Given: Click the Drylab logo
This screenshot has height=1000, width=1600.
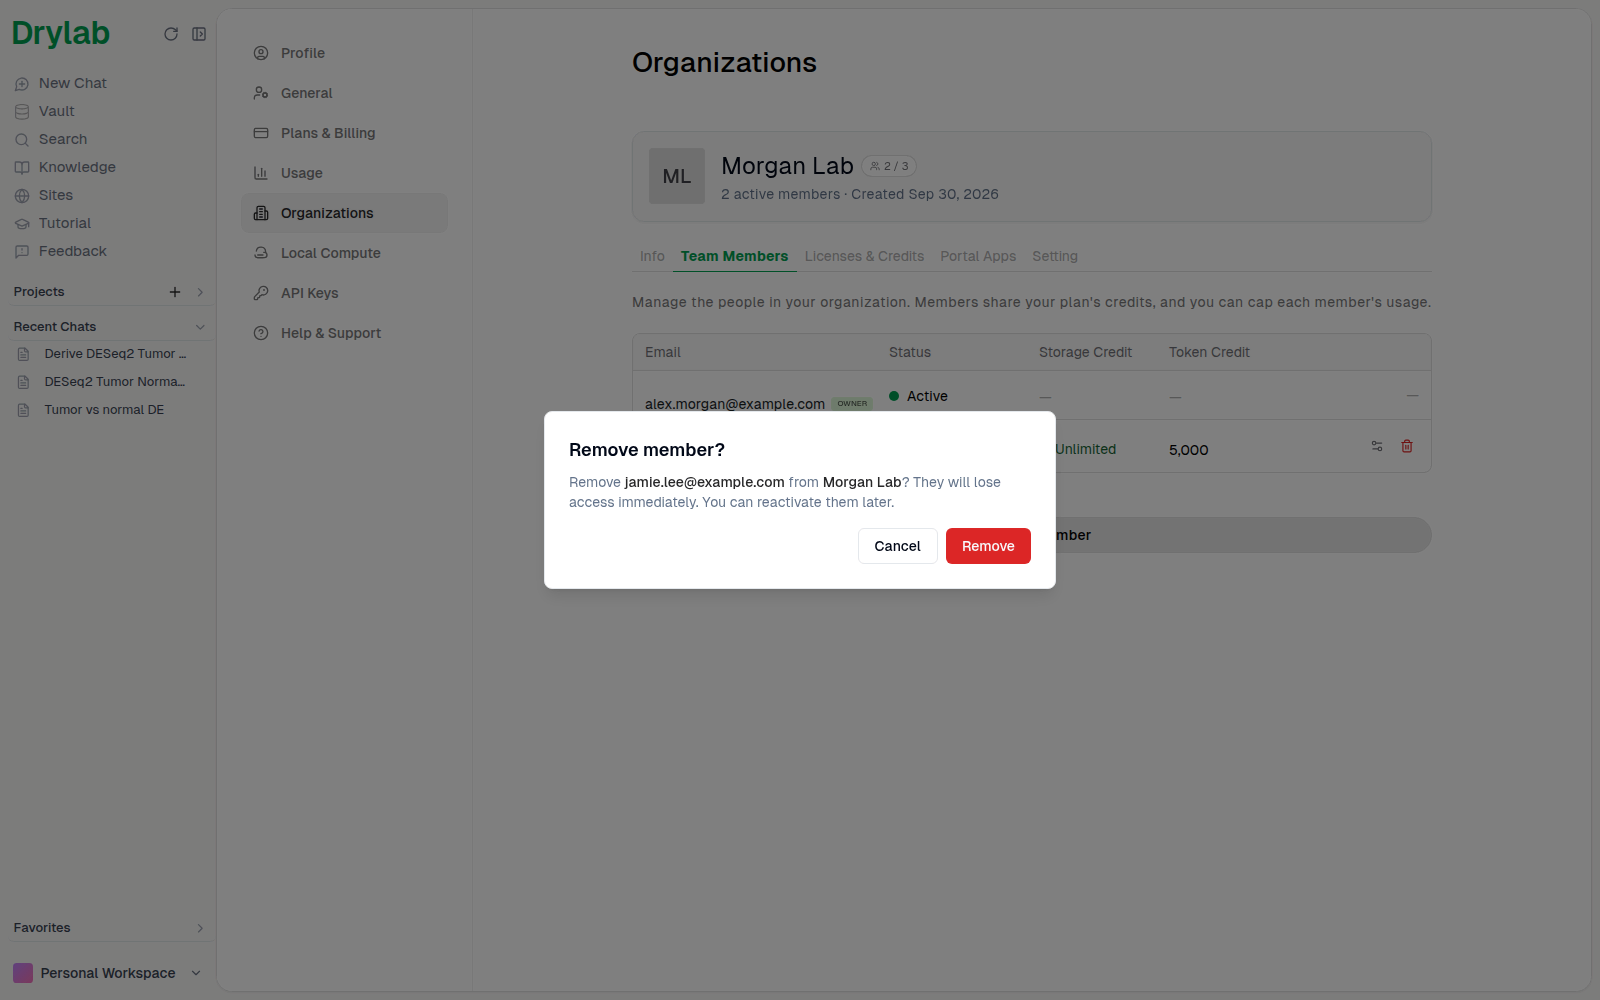Looking at the screenshot, I should click(61, 34).
